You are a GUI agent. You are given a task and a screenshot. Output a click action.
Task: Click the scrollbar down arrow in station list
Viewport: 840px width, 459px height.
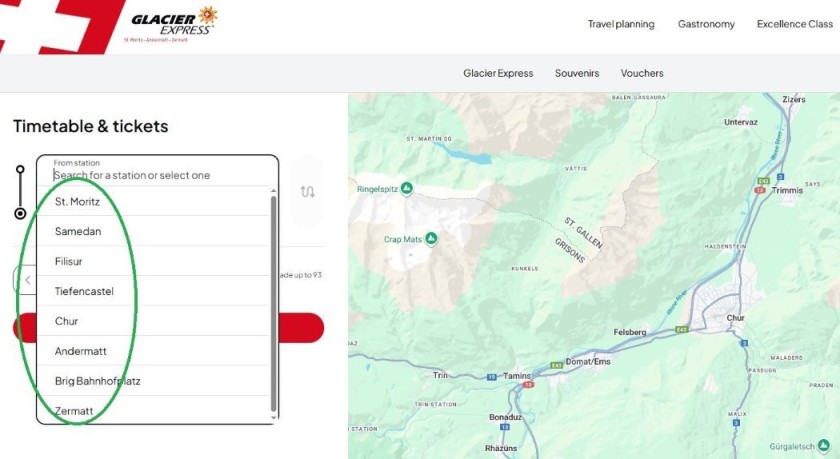[274, 418]
